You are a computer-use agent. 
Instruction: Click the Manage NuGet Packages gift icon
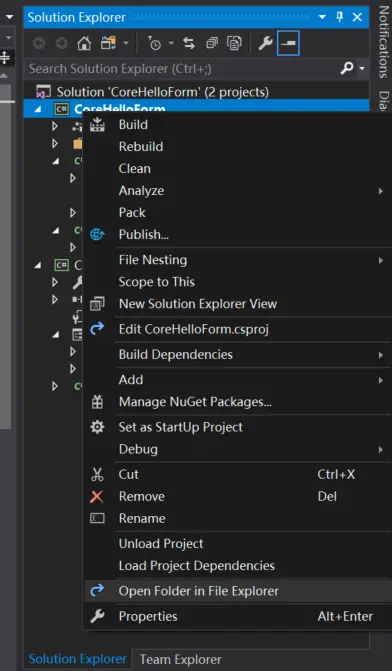(x=98, y=402)
